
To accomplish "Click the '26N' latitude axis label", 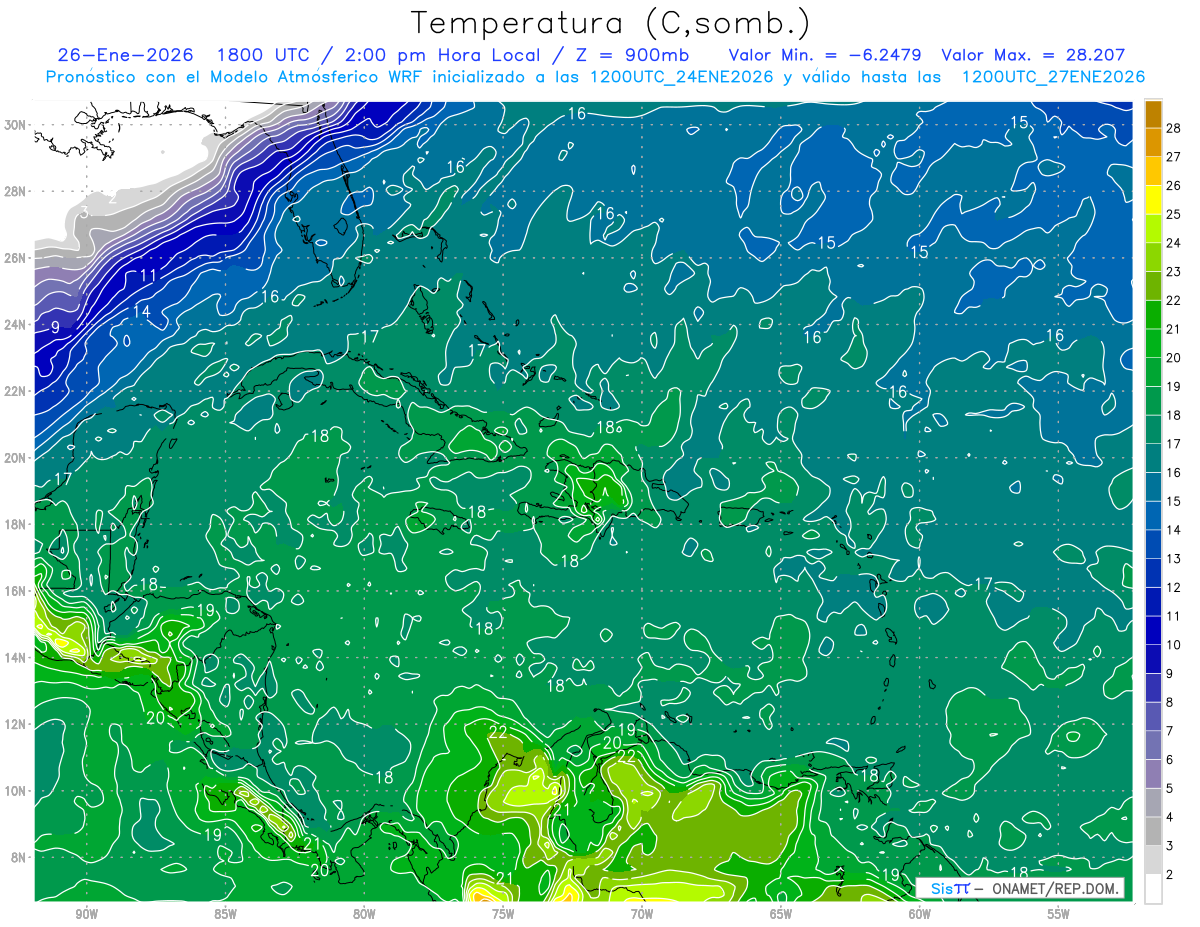I will (x=14, y=258).
